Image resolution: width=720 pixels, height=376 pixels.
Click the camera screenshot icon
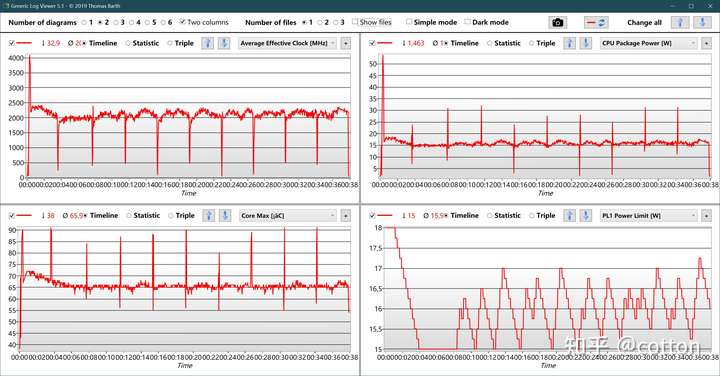point(557,22)
